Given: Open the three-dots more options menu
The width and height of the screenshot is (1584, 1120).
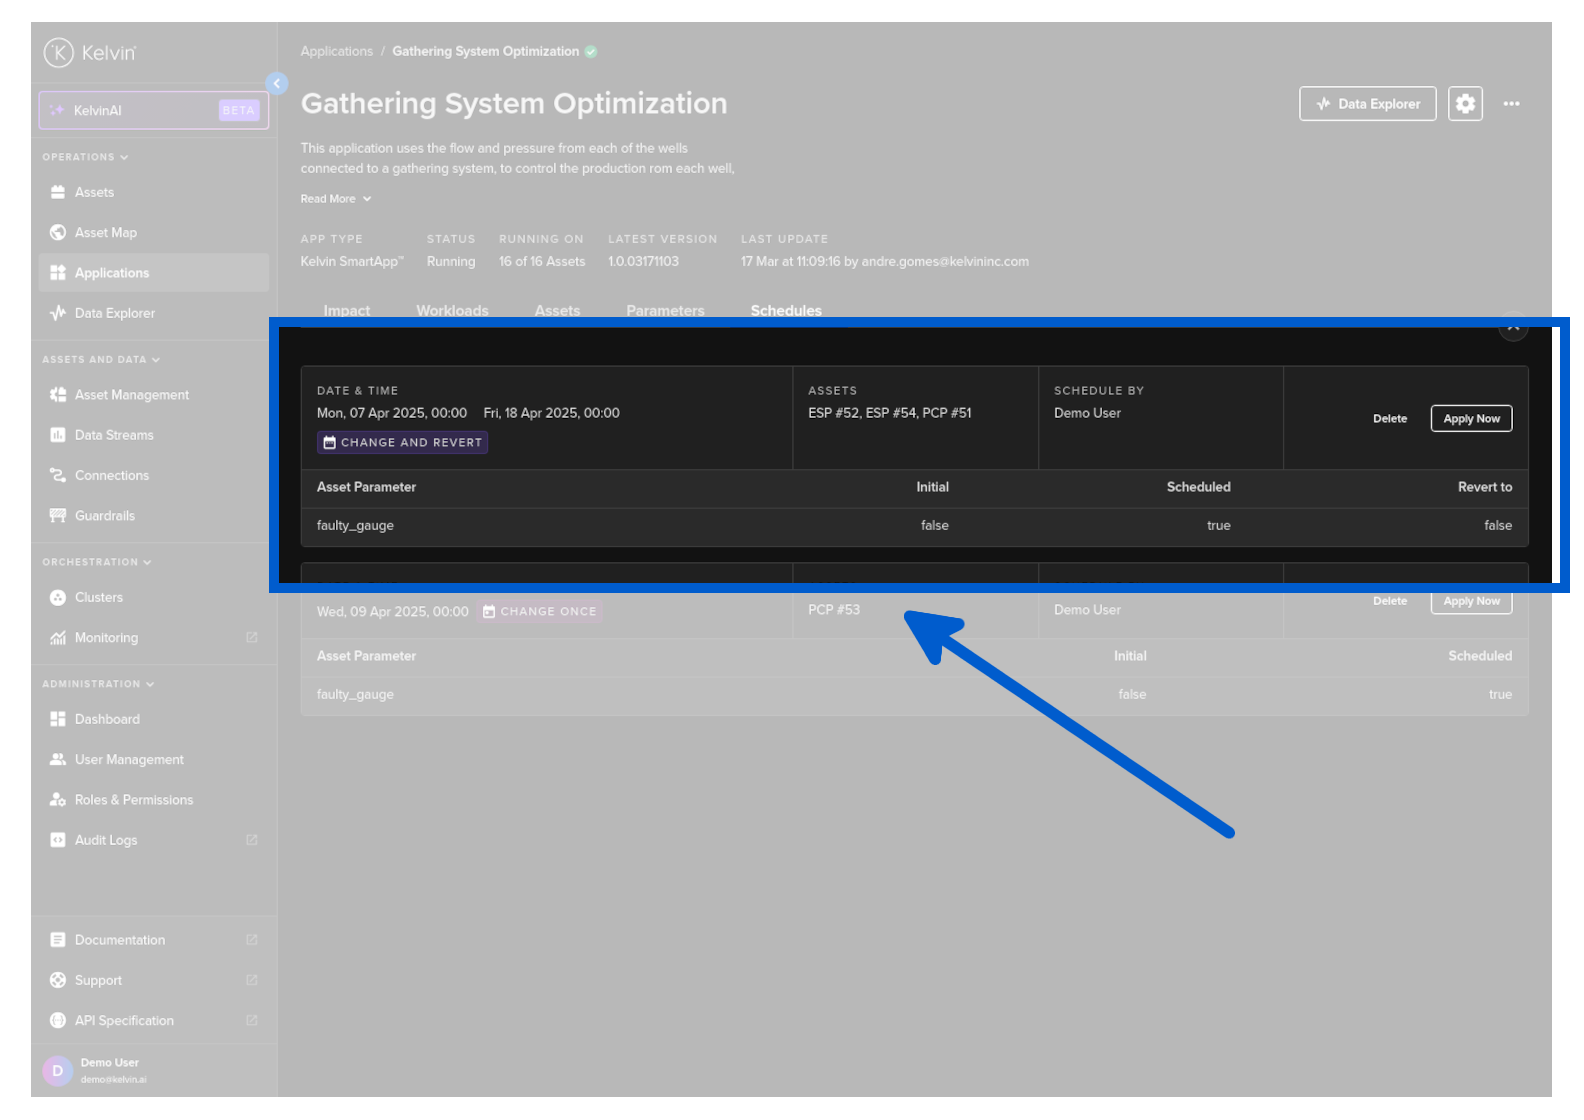Looking at the screenshot, I should coord(1511,104).
